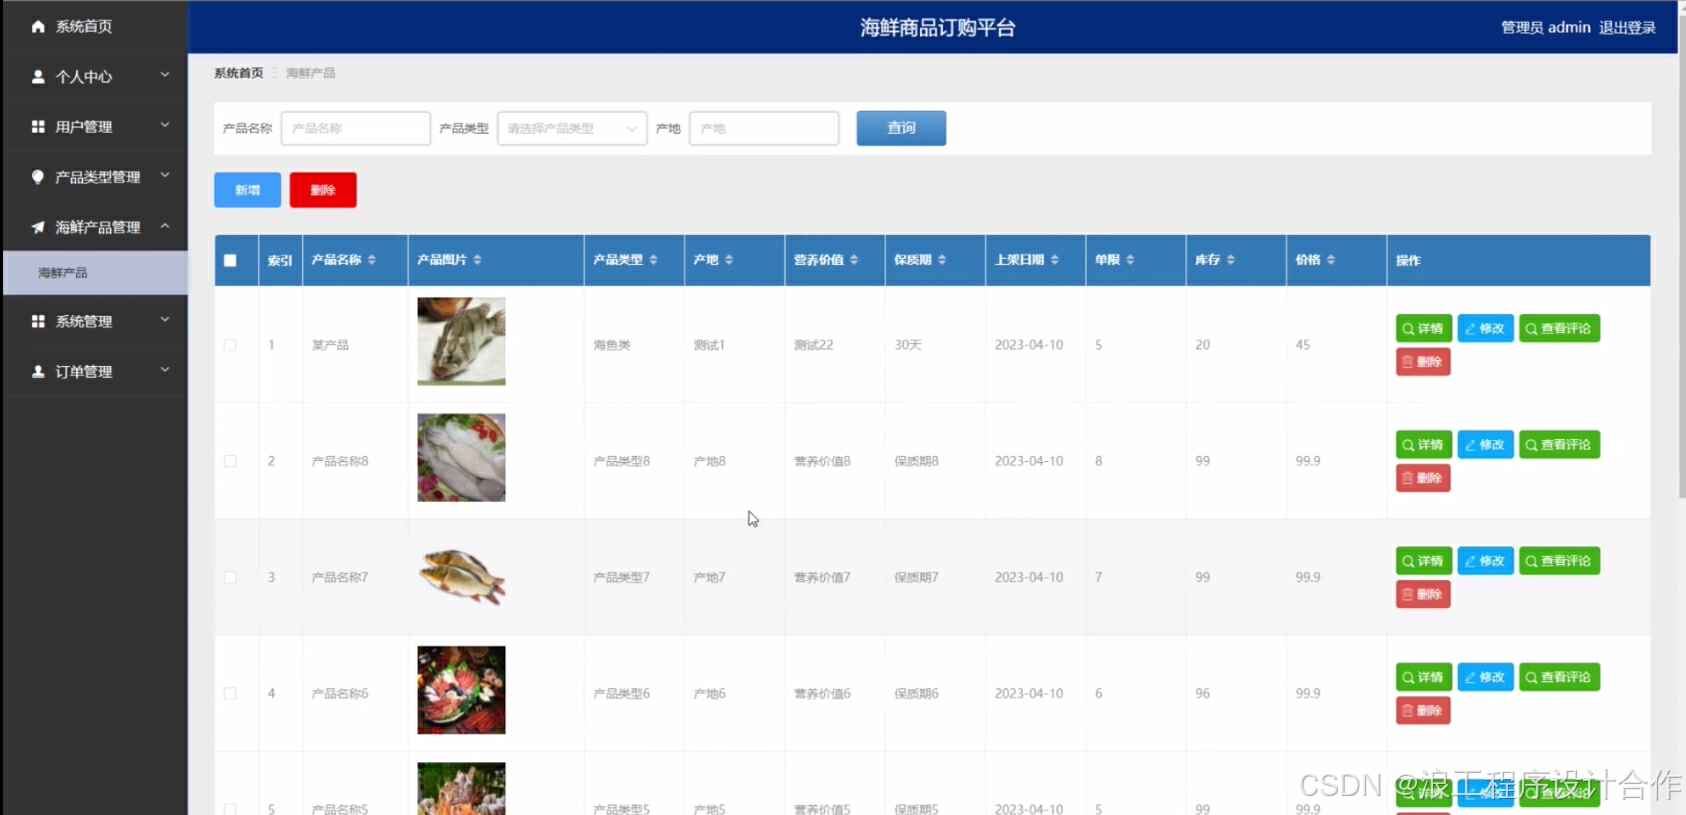This screenshot has height=815, width=1686.
Task: Click 查看评论 for row 某产品
Action: click(x=1559, y=328)
